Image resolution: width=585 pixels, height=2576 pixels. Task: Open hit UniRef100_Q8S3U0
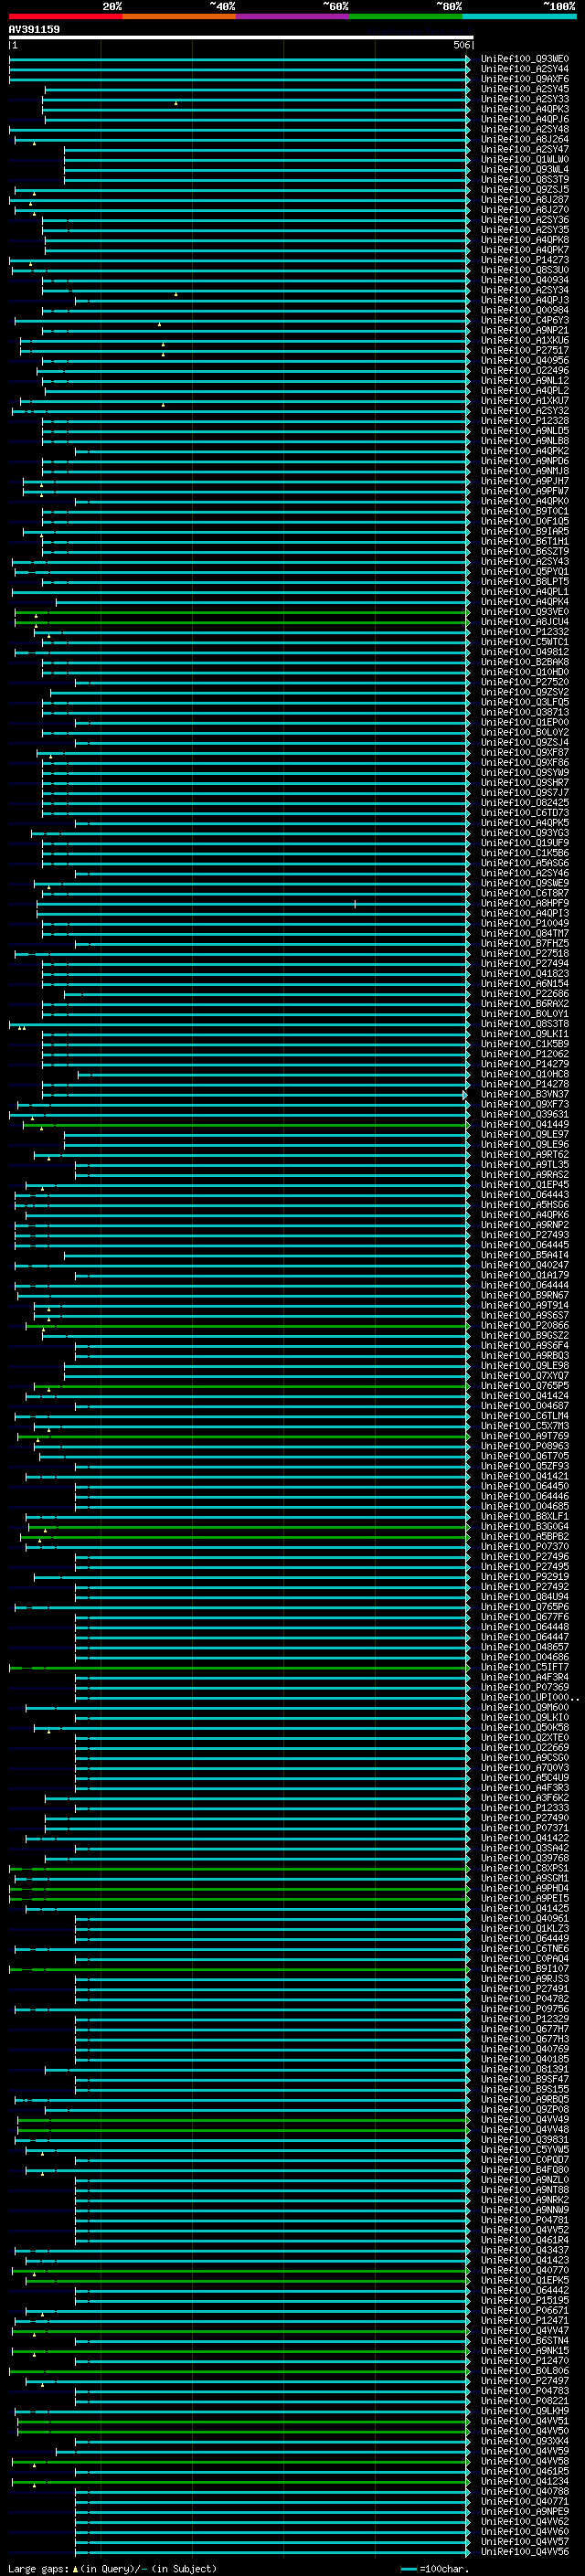pyautogui.click(x=525, y=270)
